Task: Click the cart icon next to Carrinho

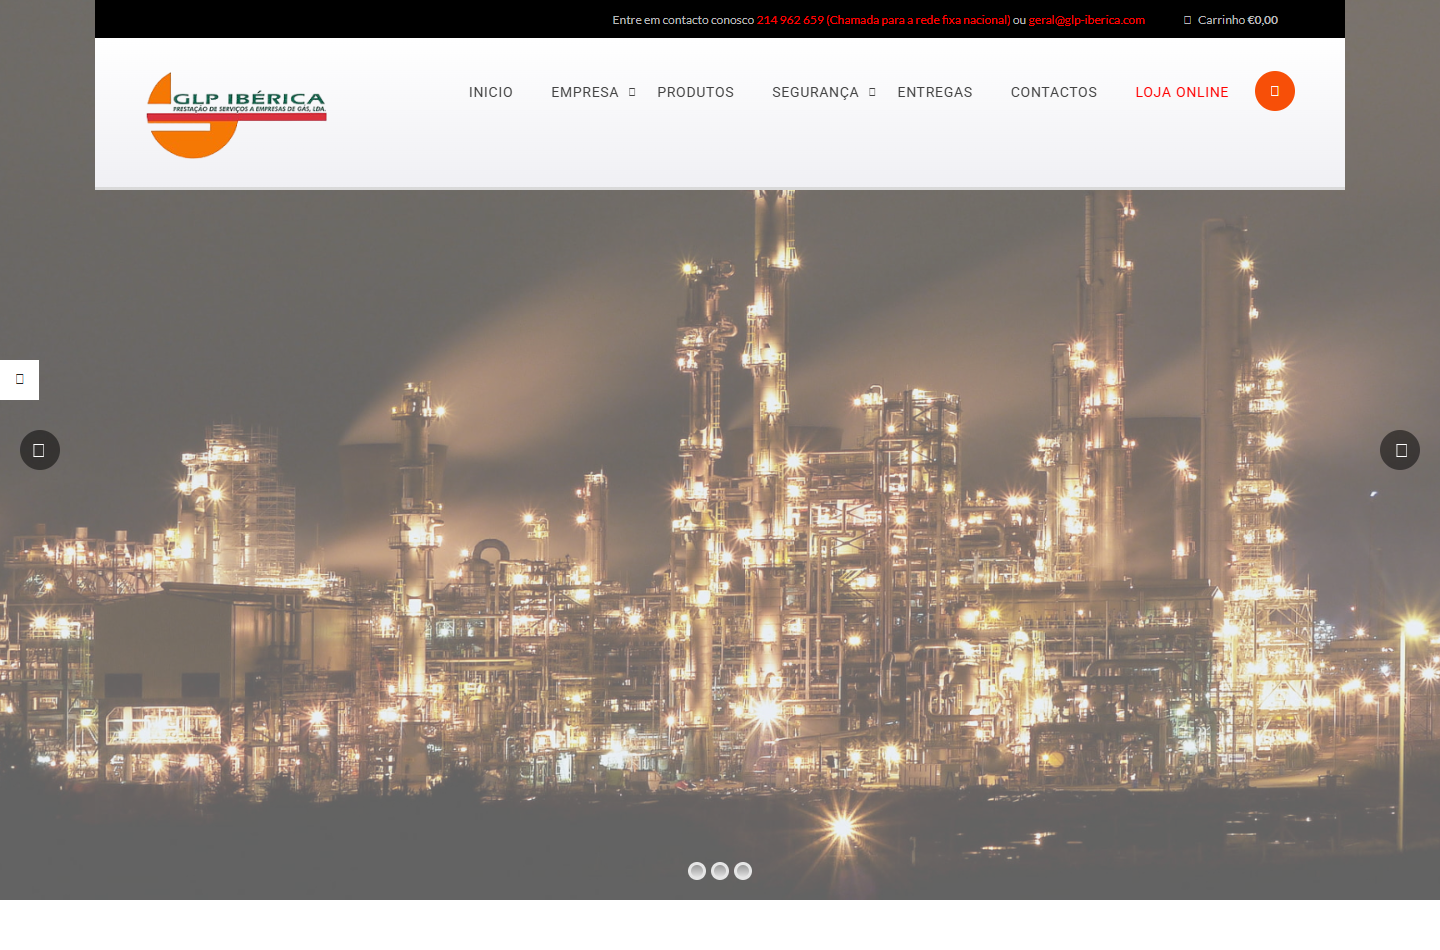Action: [x=1188, y=20]
